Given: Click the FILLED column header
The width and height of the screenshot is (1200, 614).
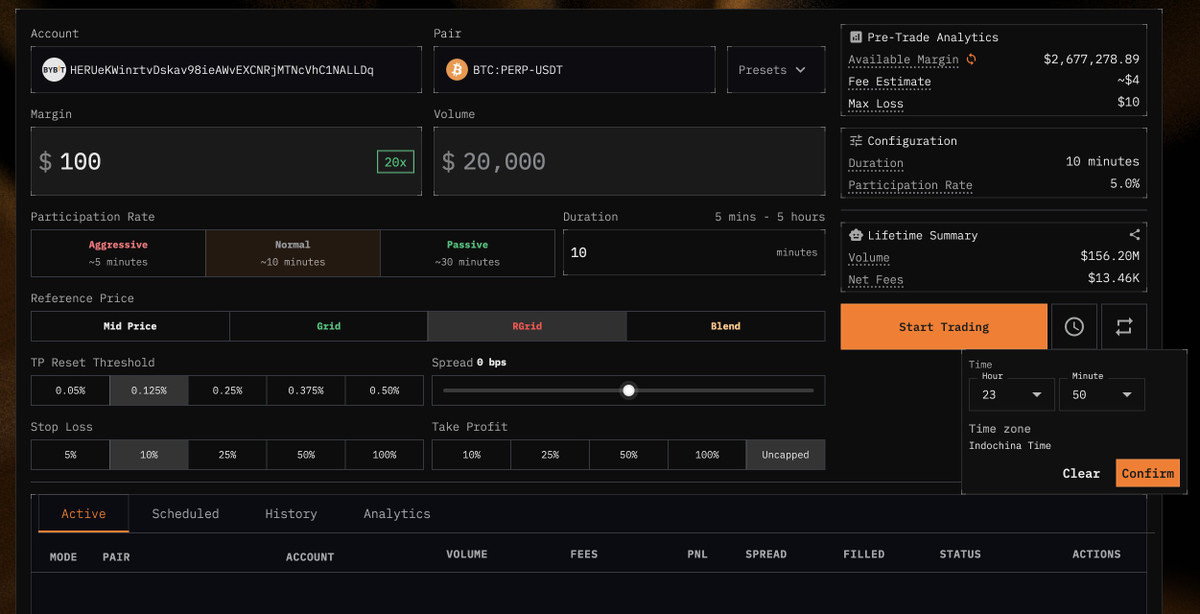Looking at the screenshot, I should (x=864, y=554).
